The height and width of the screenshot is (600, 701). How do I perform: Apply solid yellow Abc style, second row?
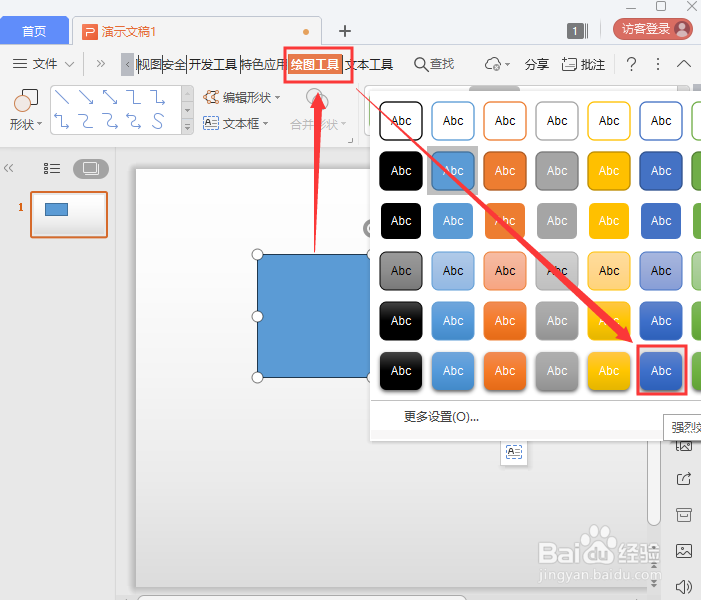pos(609,171)
